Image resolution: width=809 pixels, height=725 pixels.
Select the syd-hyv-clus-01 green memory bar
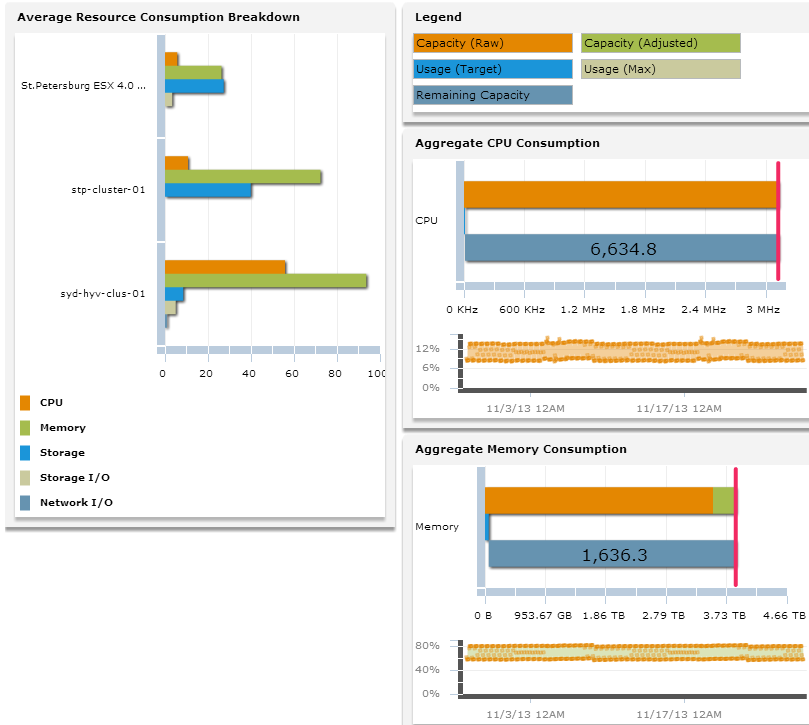266,281
